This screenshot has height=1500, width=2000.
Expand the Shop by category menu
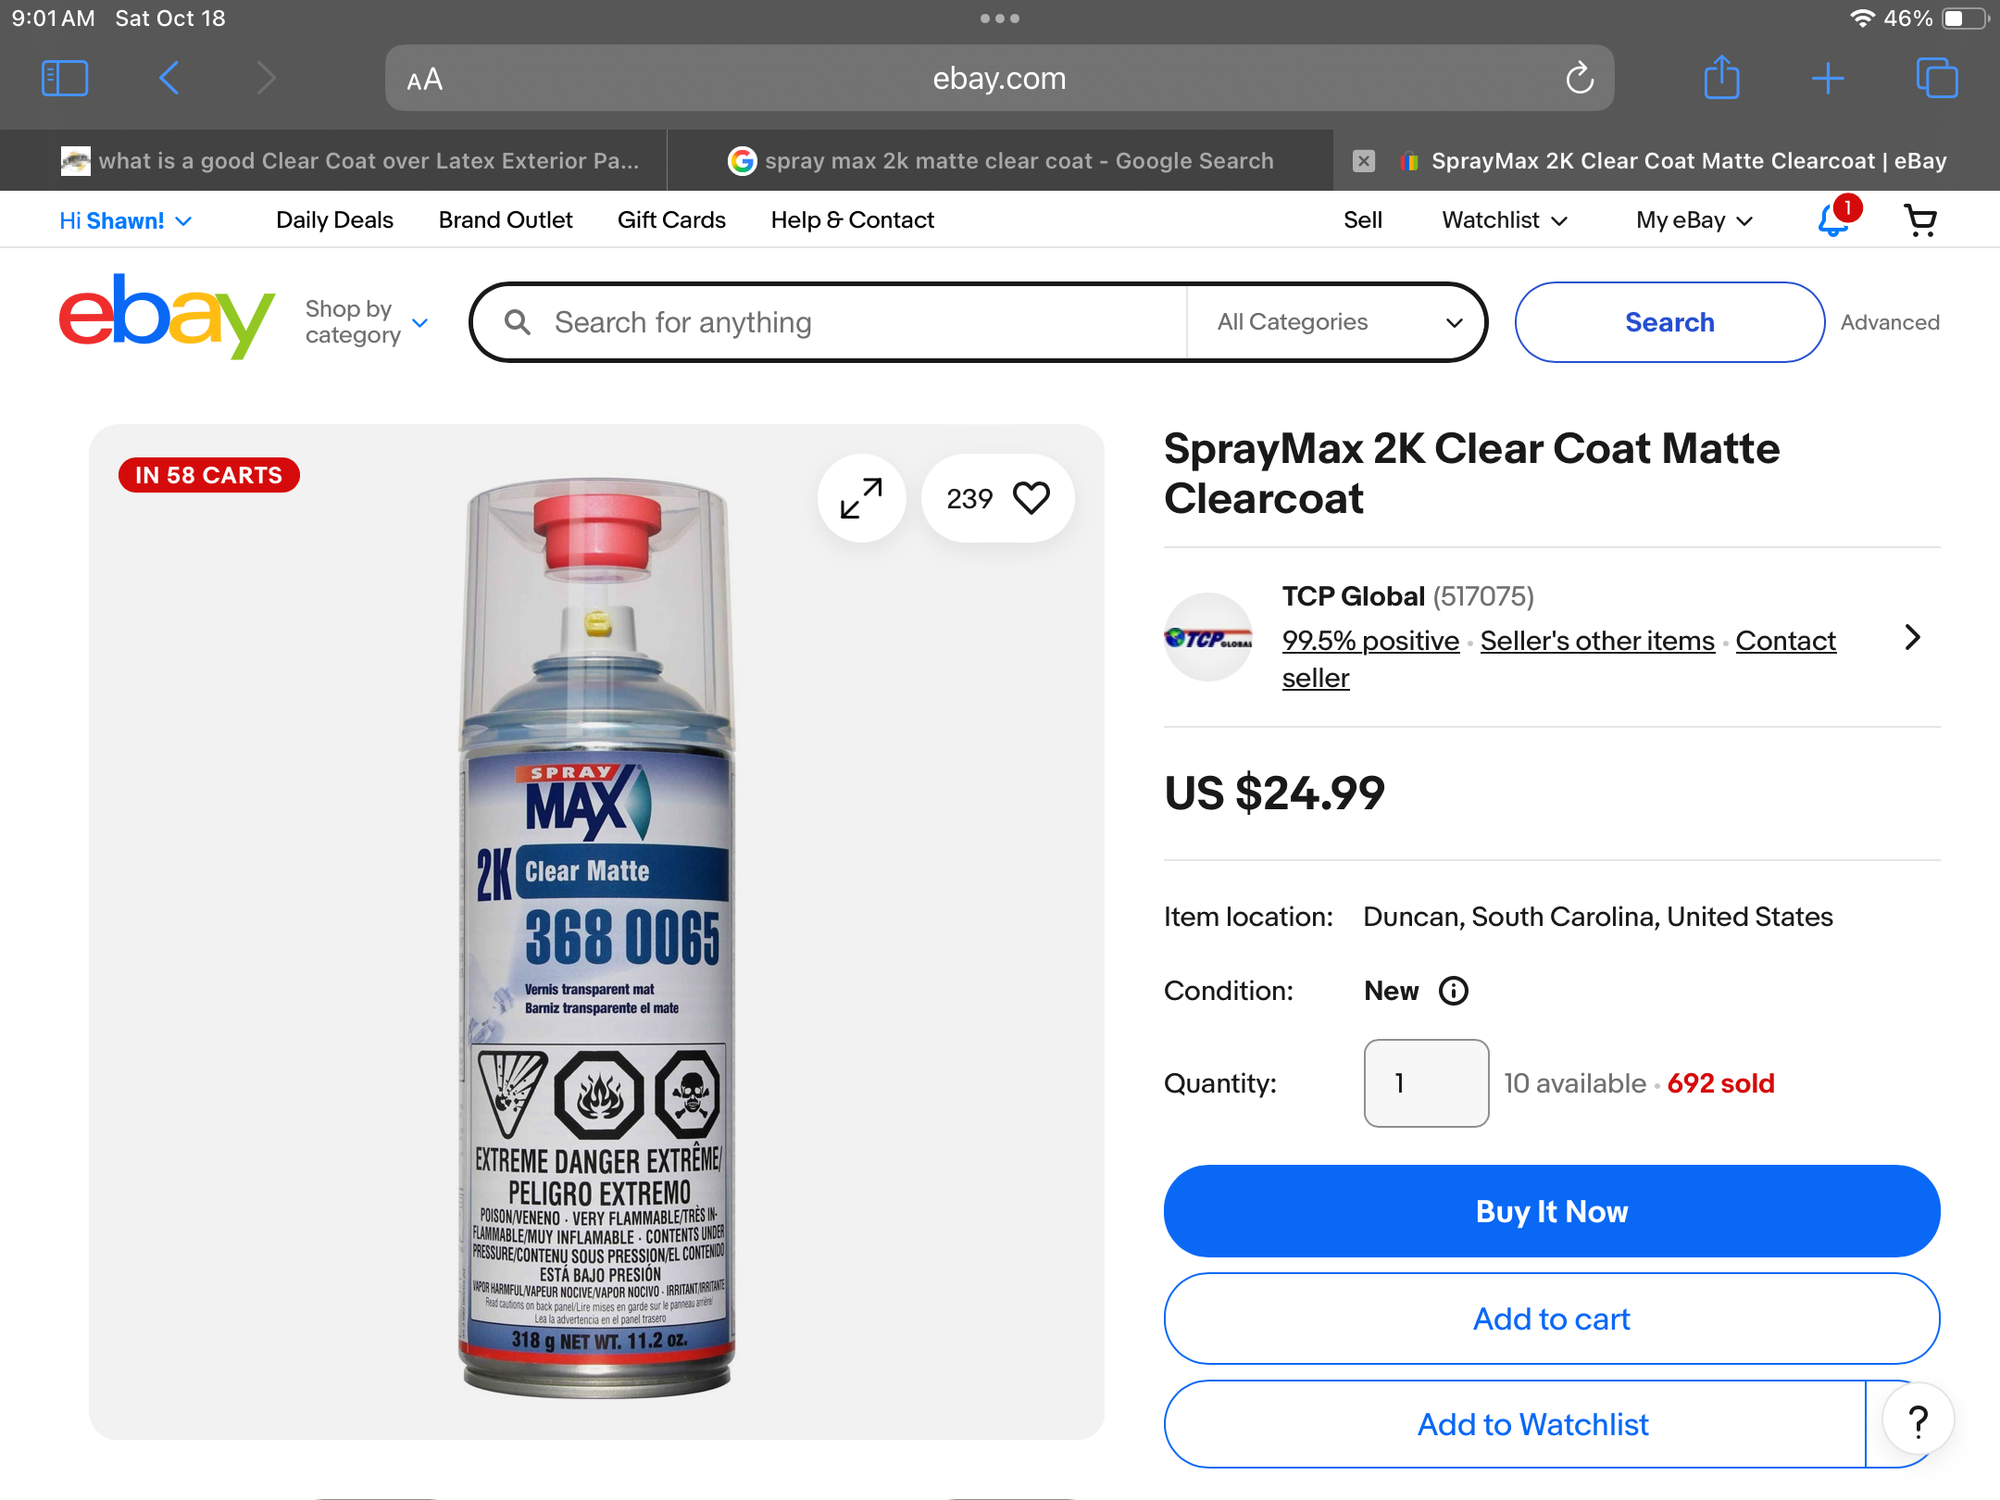tap(366, 322)
